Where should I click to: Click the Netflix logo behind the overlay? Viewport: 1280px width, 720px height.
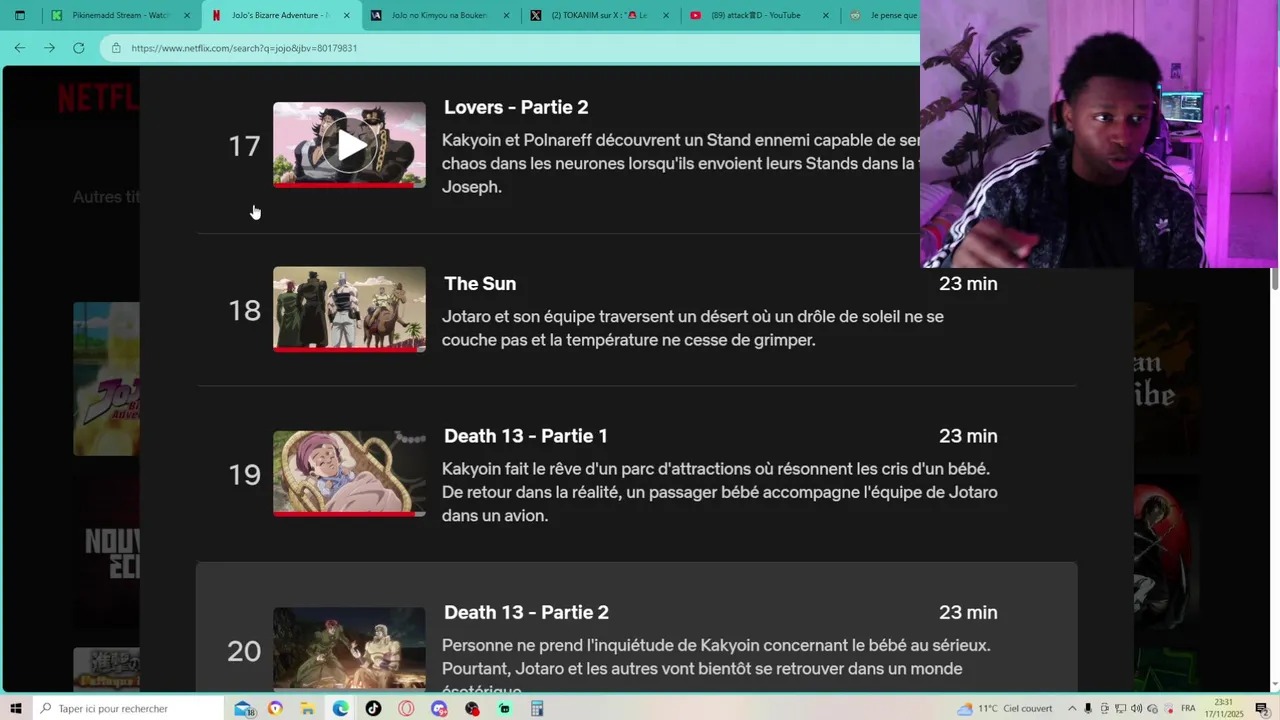[98, 97]
